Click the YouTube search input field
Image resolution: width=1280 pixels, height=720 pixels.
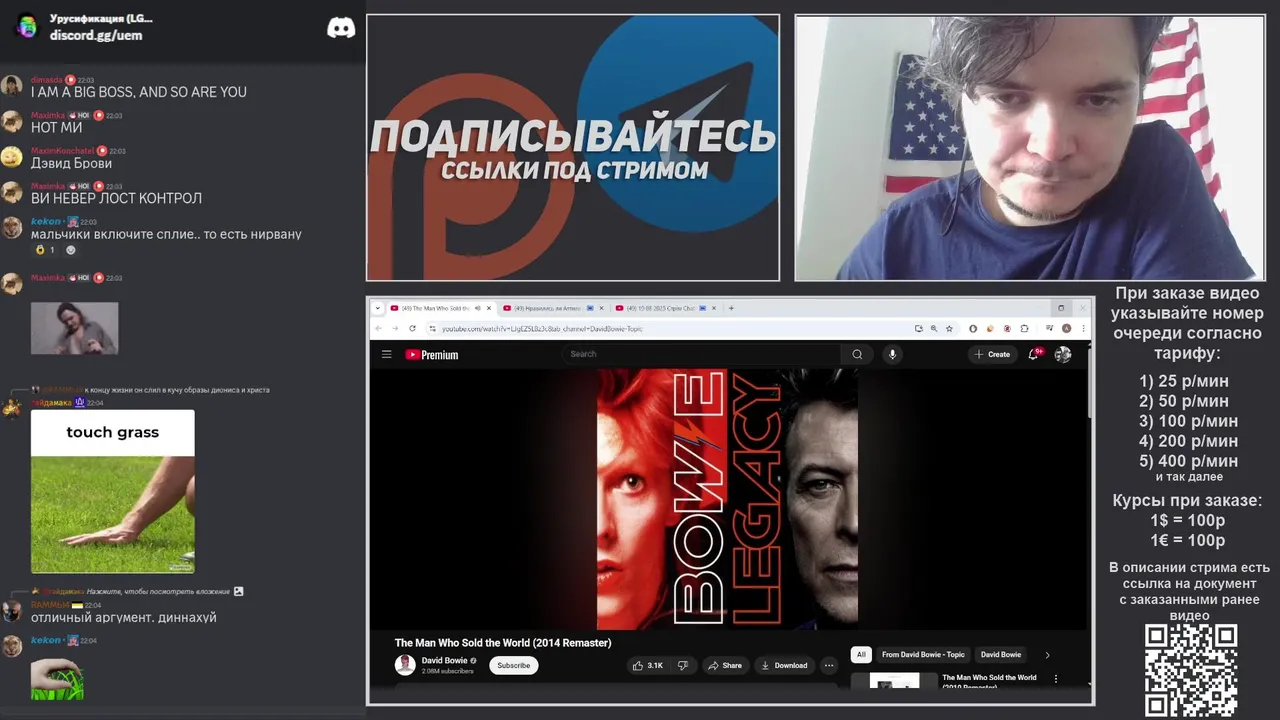700,354
